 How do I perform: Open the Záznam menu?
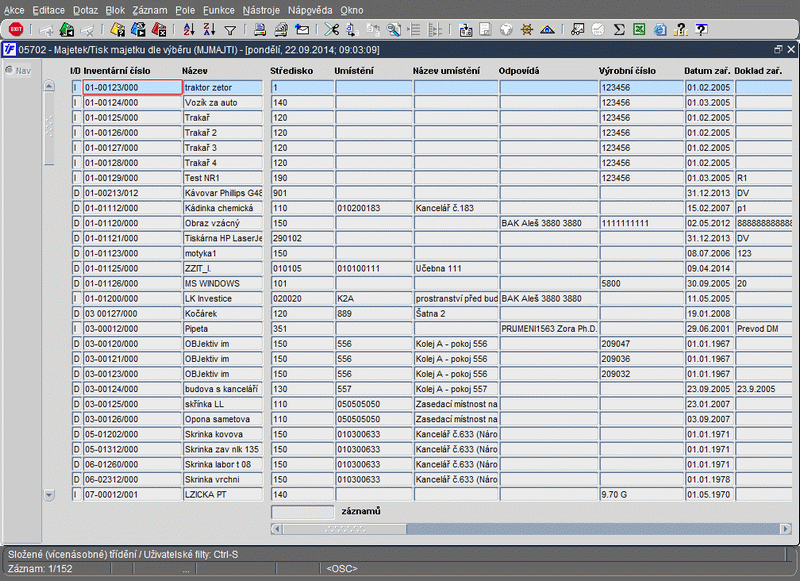click(149, 9)
